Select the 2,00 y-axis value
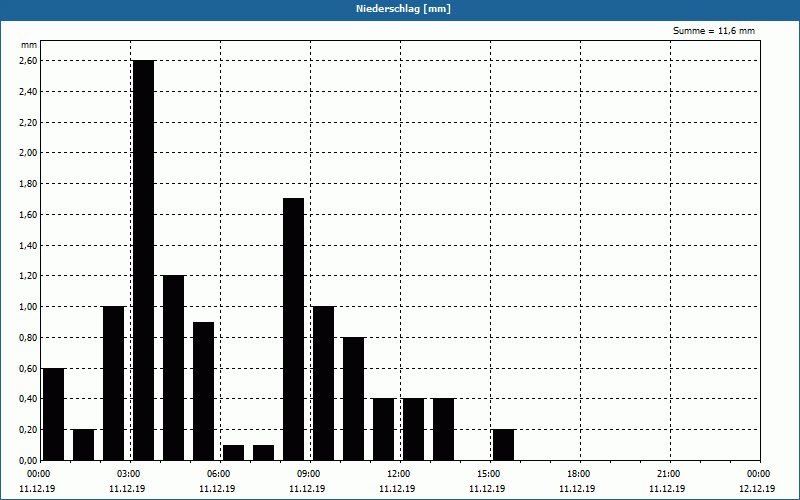 pyautogui.click(x=28, y=153)
